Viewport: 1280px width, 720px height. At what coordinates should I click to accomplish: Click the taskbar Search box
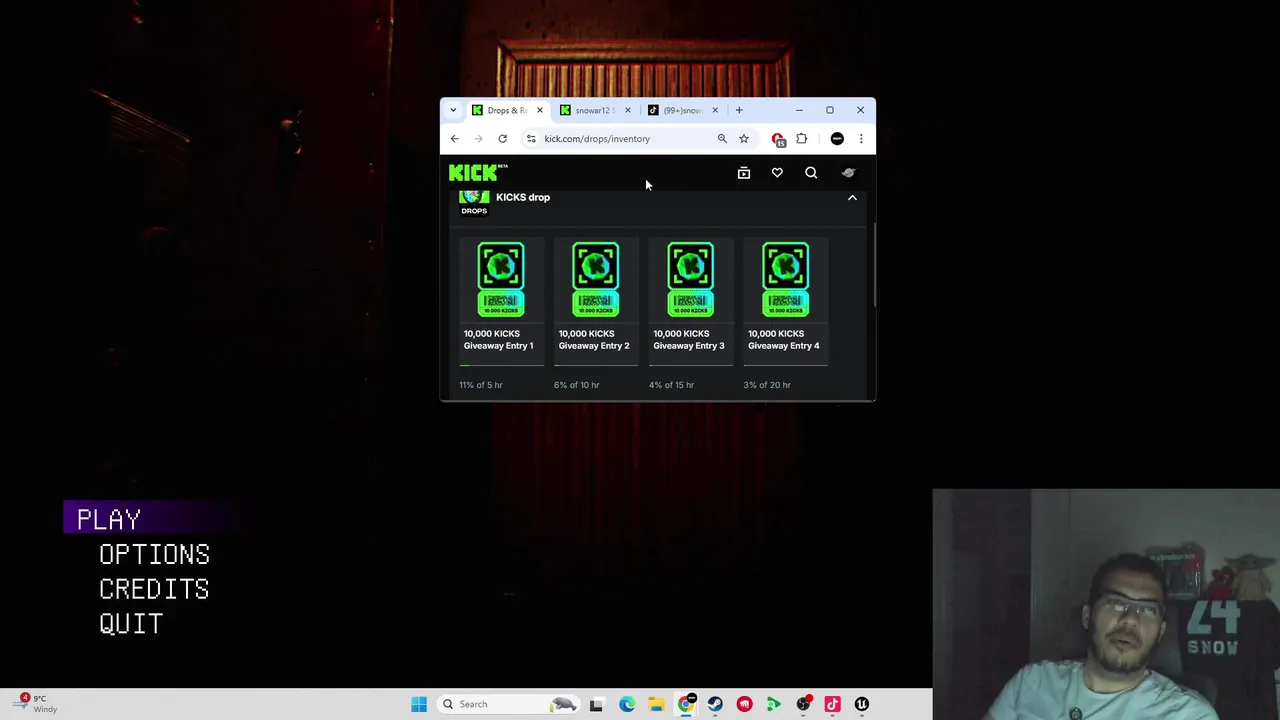(x=508, y=704)
